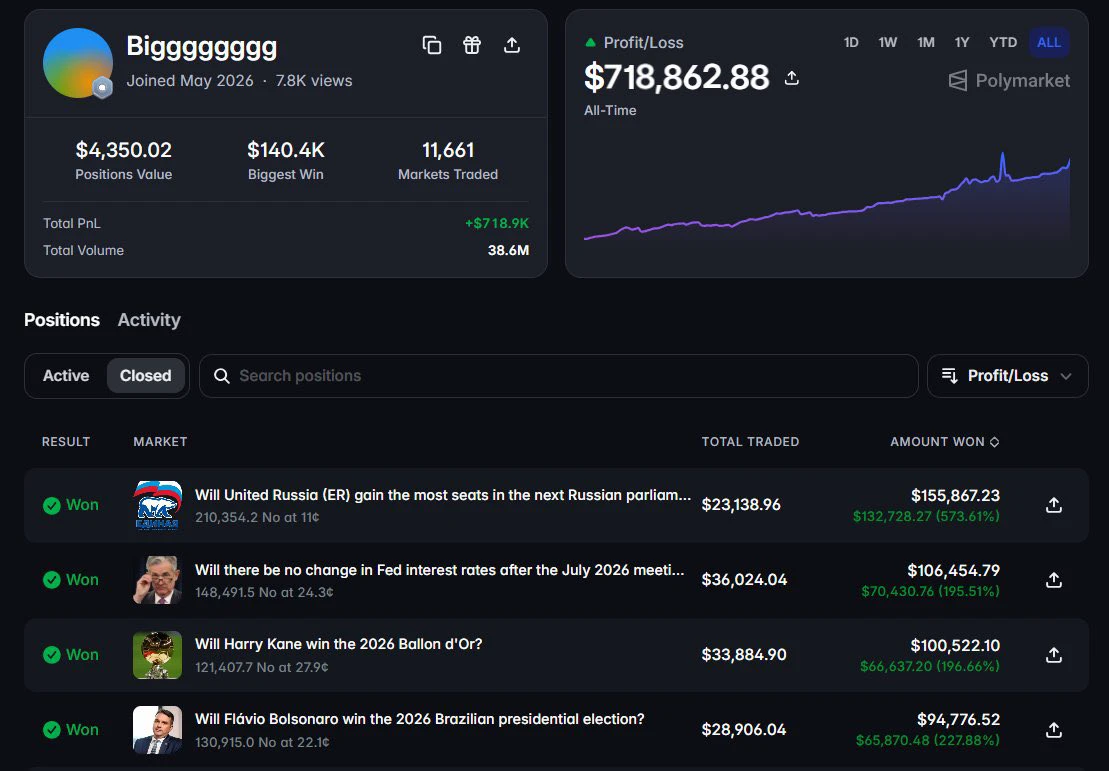1109x771 pixels.
Task: Switch to Active positions
Action: tap(66, 376)
